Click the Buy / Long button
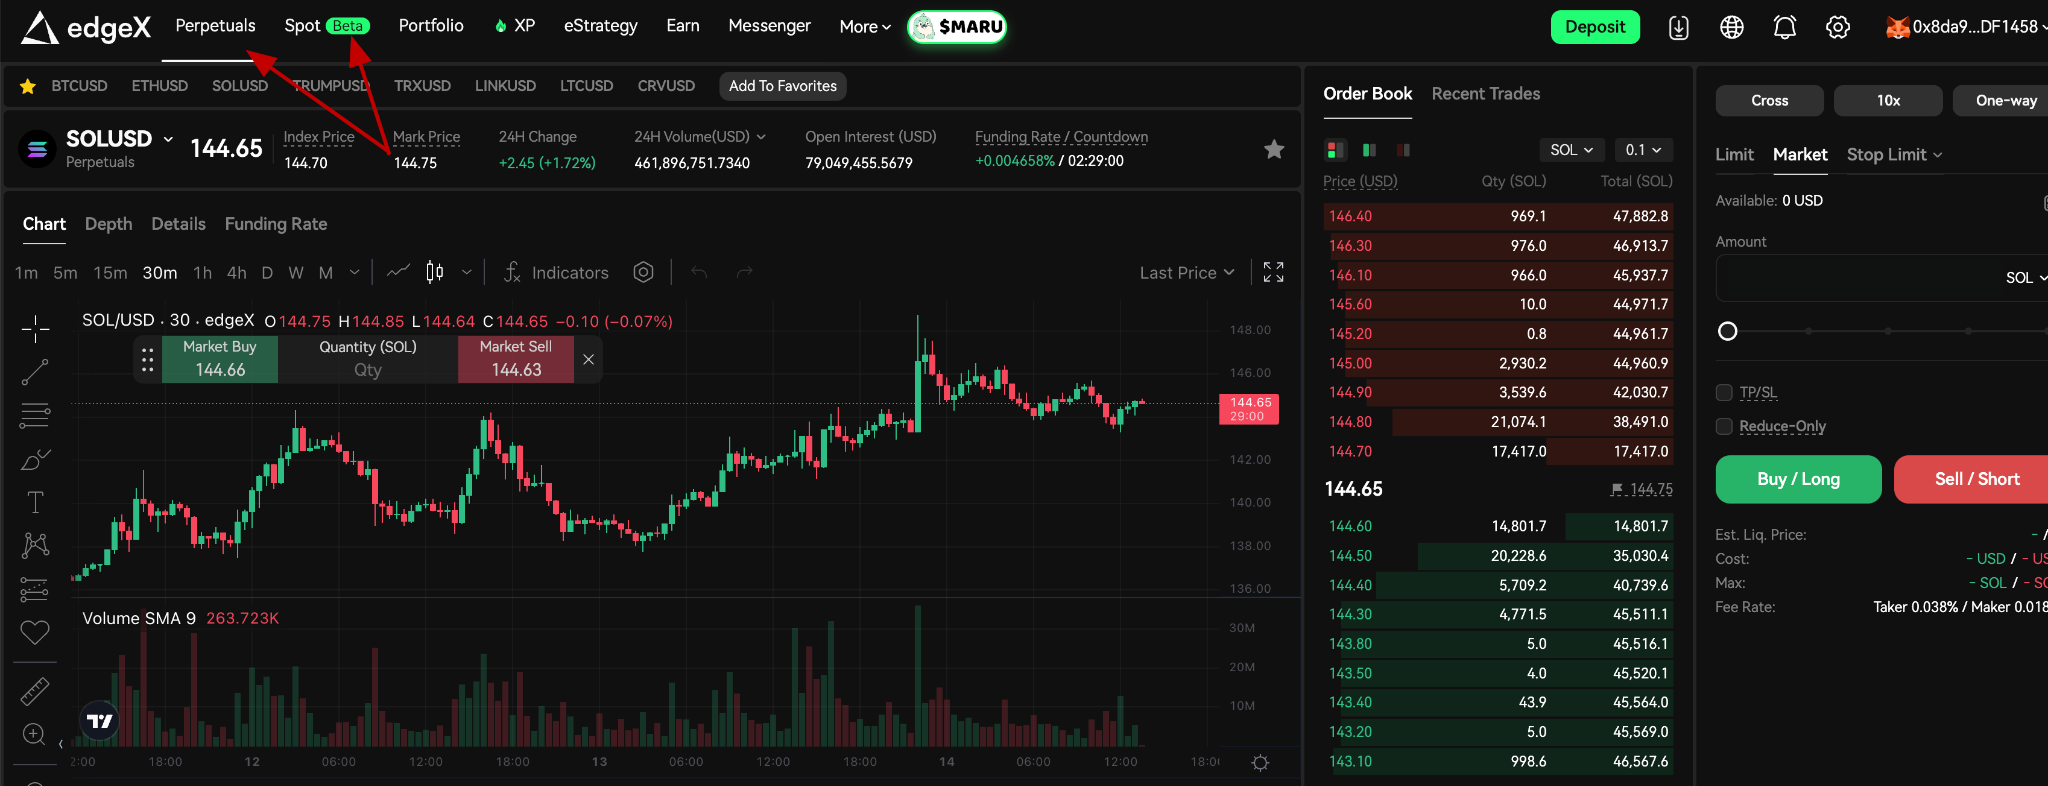The width and height of the screenshot is (2048, 786). coord(1798,479)
